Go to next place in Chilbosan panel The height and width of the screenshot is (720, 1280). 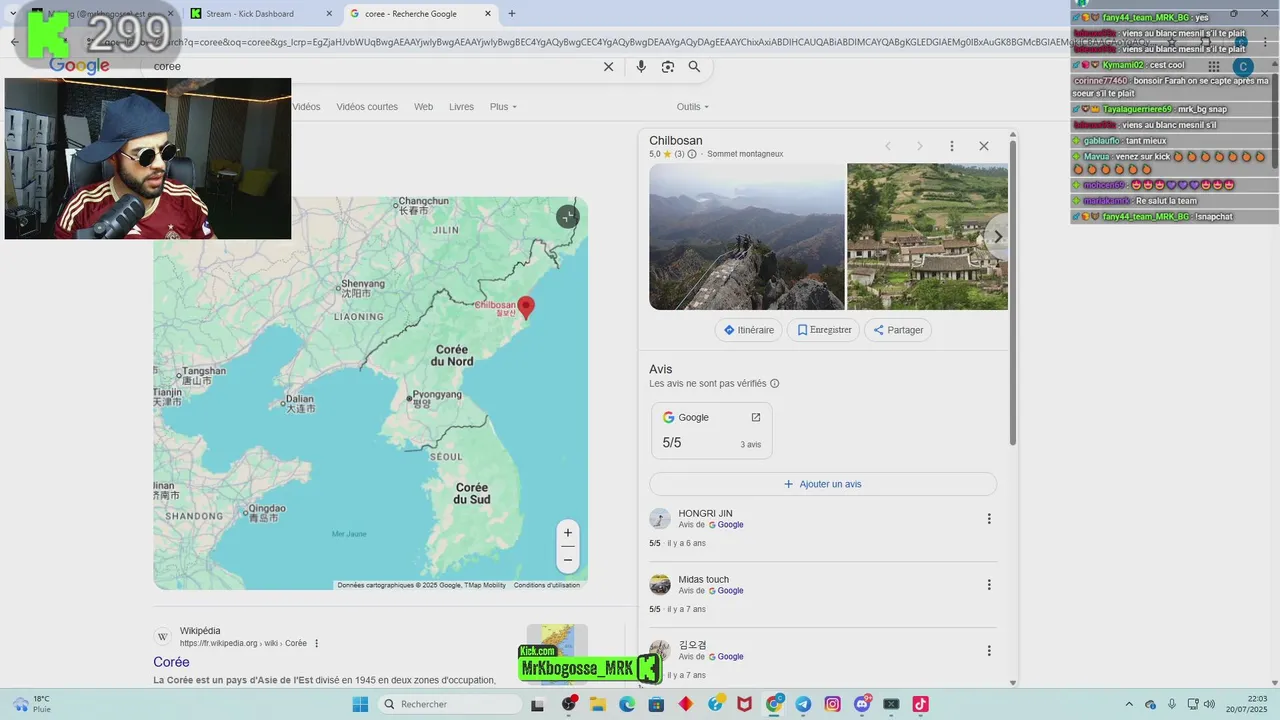click(x=920, y=146)
